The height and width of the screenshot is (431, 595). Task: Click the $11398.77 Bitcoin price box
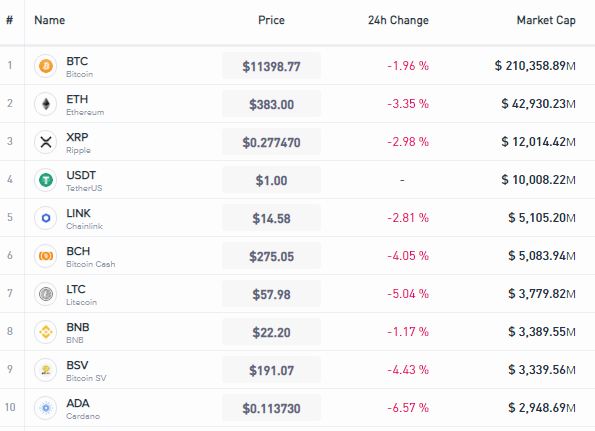[271, 66]
